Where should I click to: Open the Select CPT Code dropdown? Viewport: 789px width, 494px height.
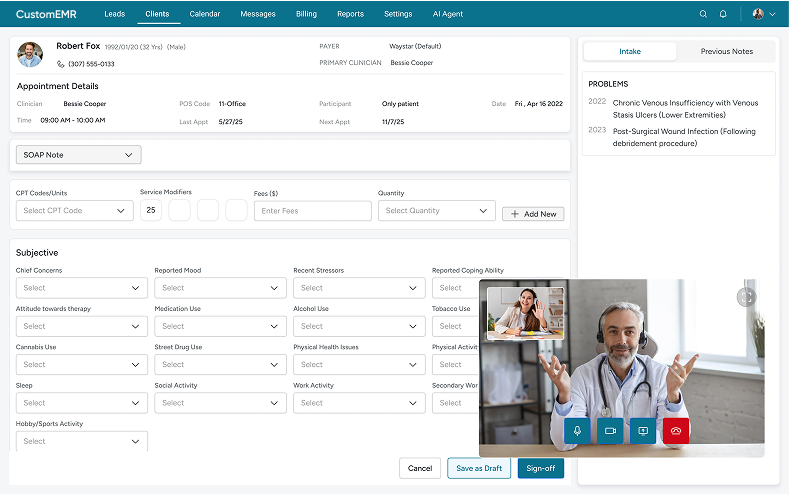75,211
